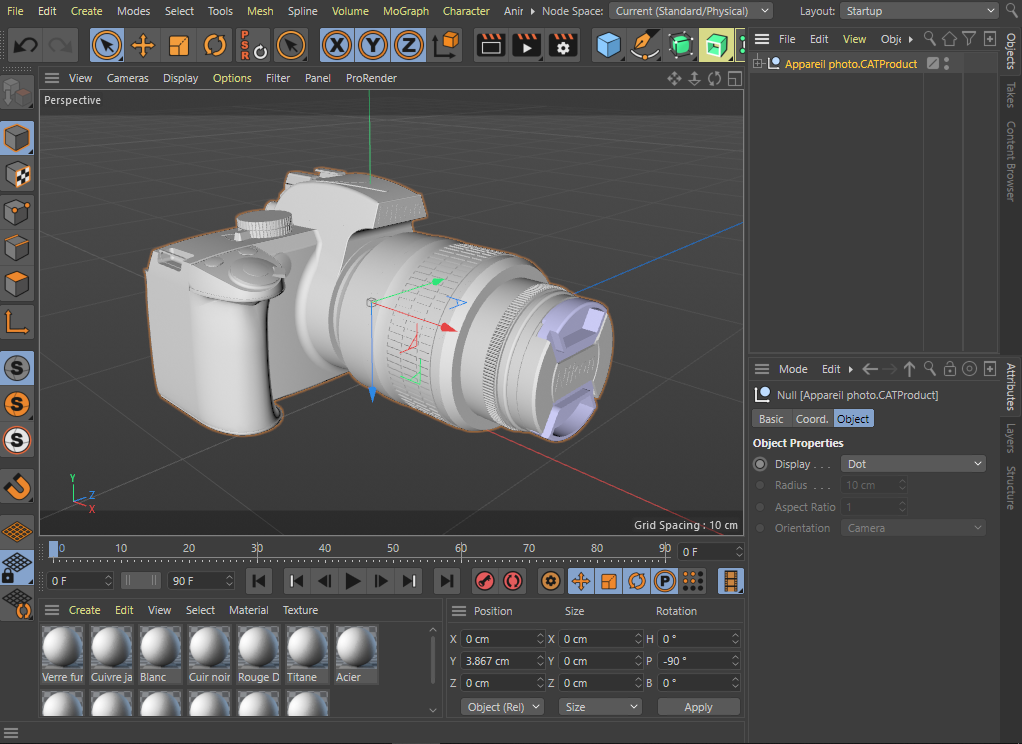Open the Node Space dropdown
Viewport: 1022px width, 744px height.
click(x=690, y=11)
